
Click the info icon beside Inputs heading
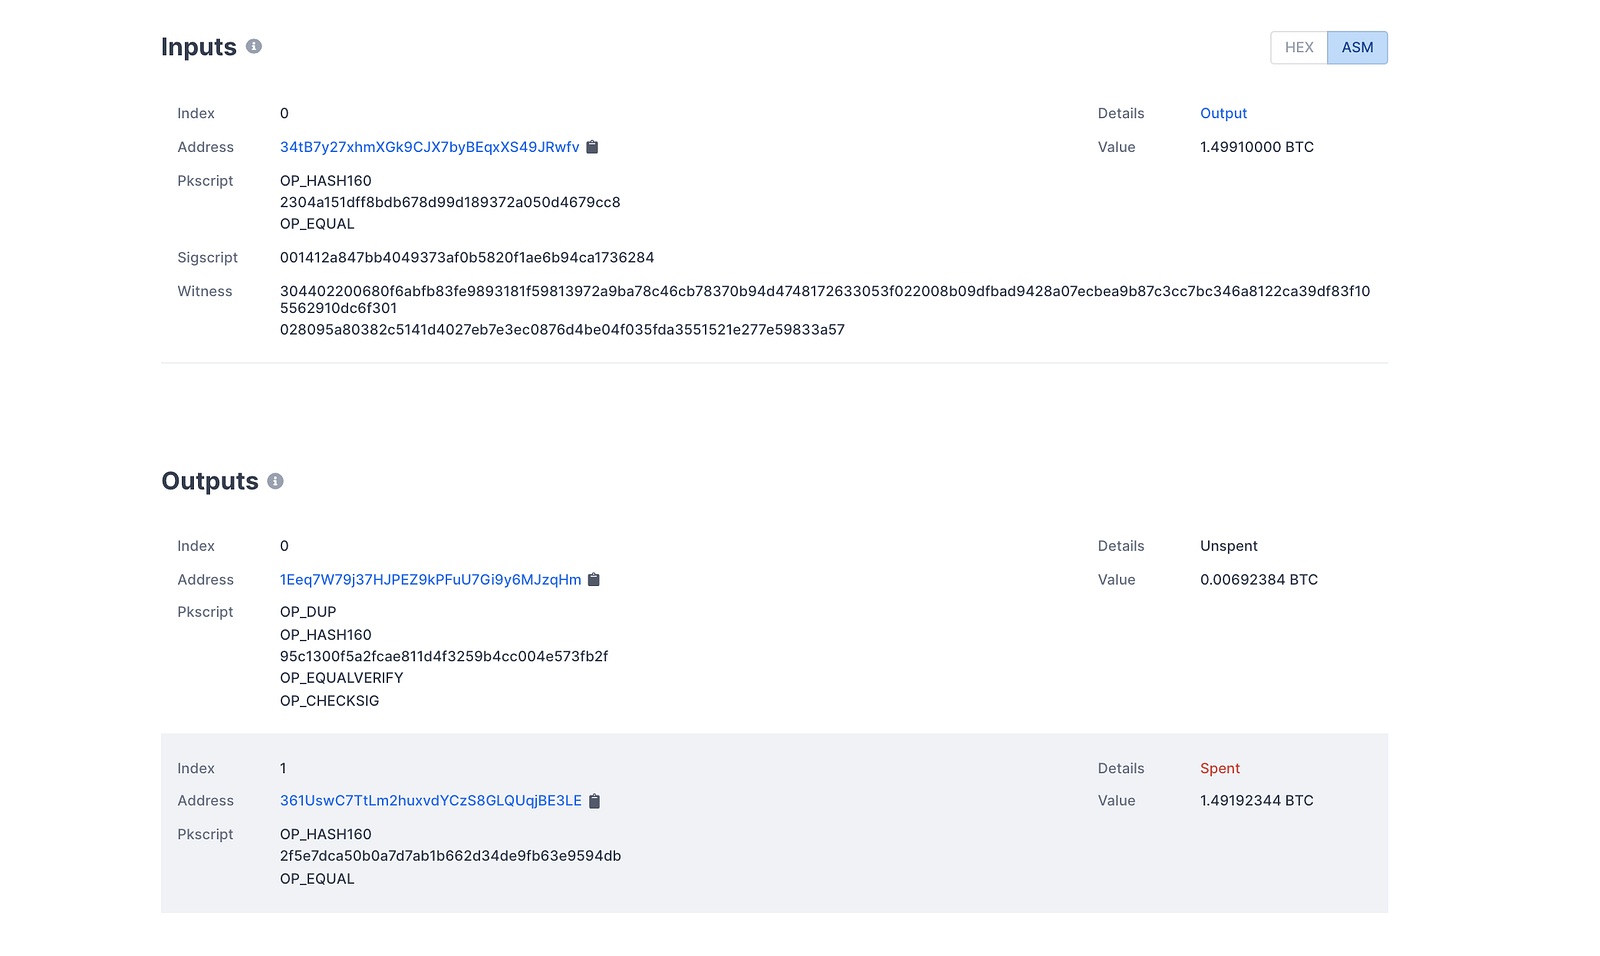254,46
